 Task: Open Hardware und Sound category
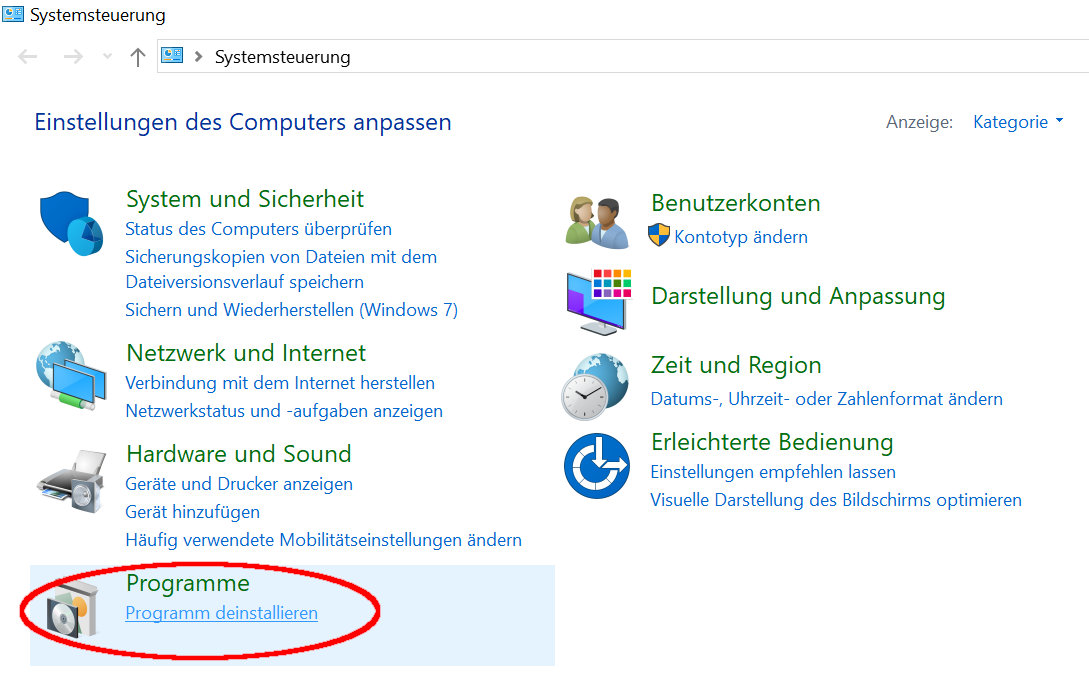tap(239, 454)
